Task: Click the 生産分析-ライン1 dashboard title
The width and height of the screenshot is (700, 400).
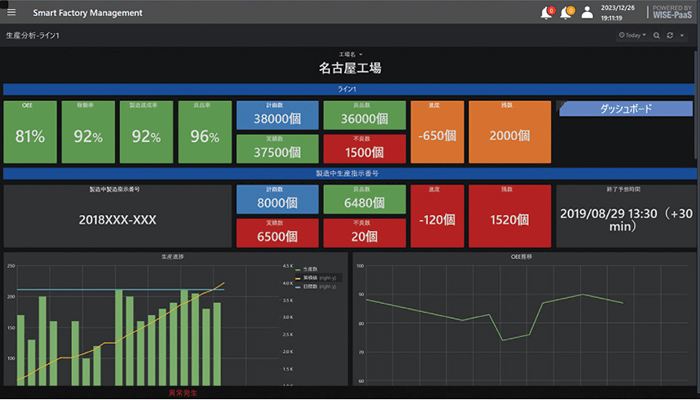Action: pos(32,36)
